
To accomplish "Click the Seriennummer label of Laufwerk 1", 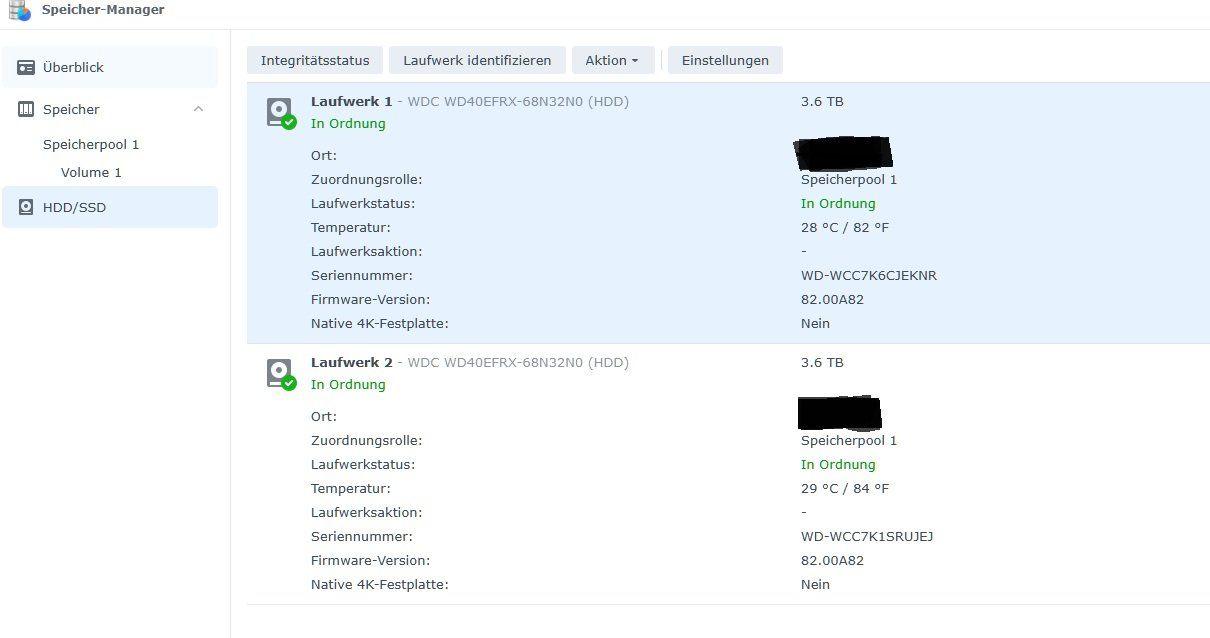I will click(362, 275).
